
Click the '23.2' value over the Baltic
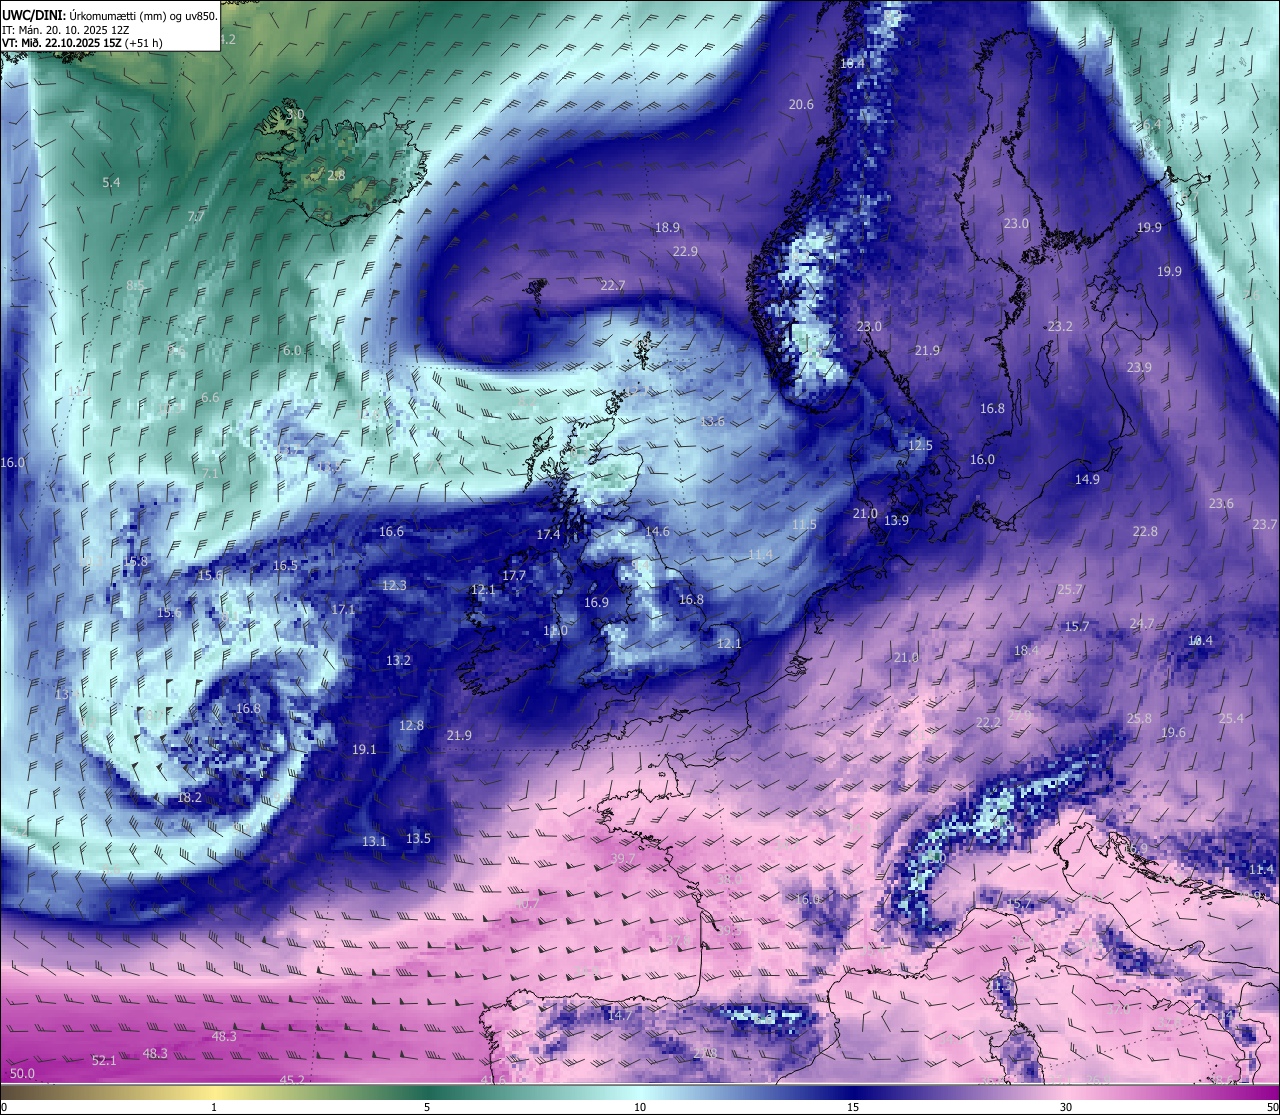(x=1060, y=326)
